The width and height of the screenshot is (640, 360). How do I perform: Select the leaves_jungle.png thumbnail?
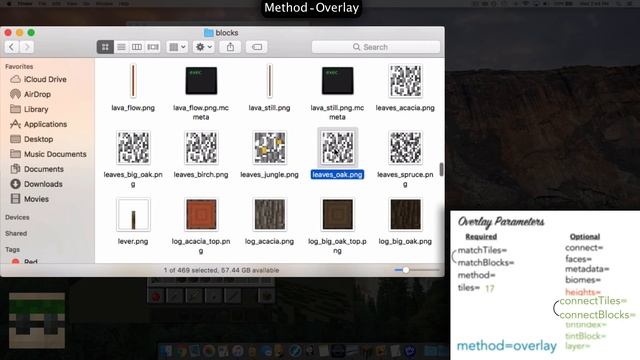click(x=269, y=147)
